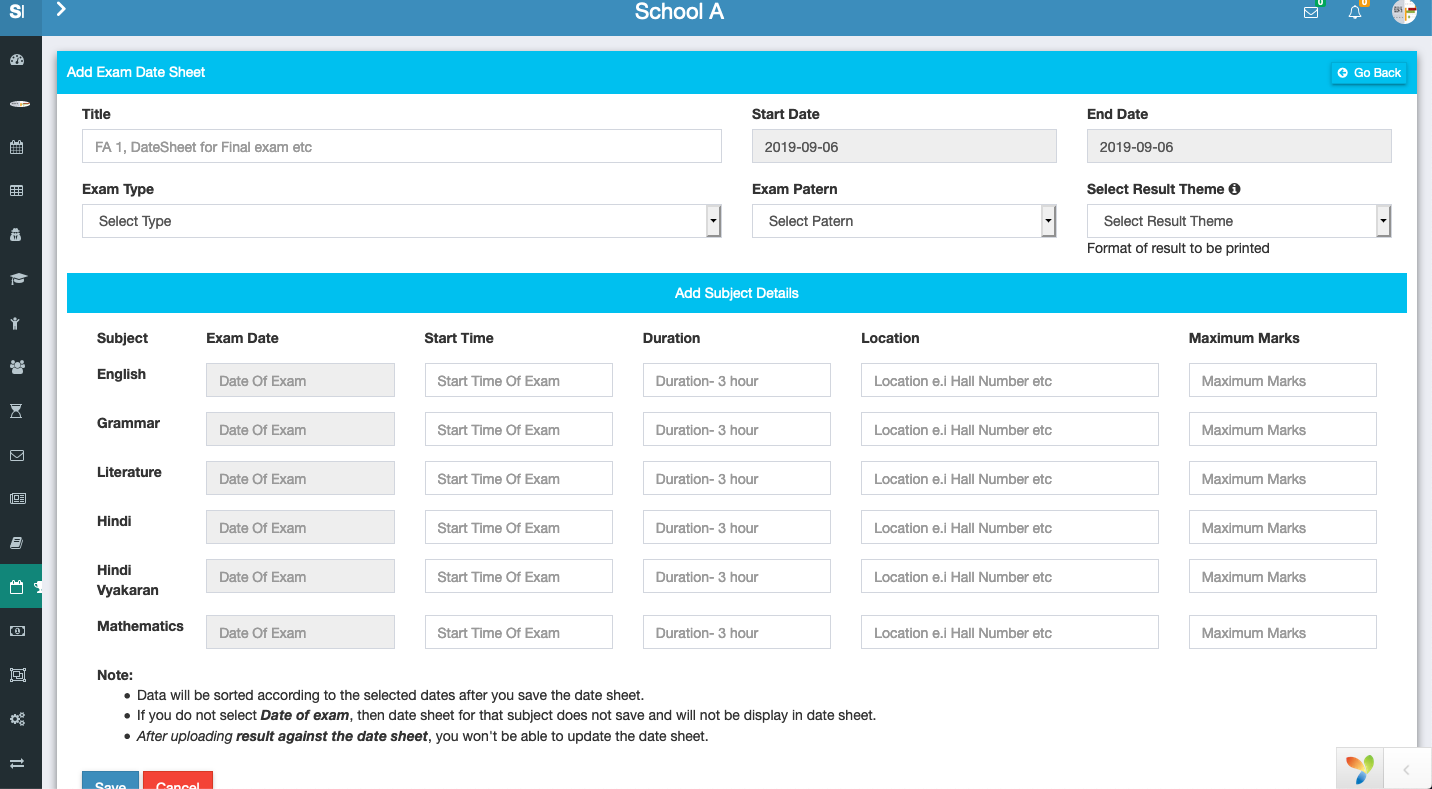Click the Title input field

(x=401, y=147)
